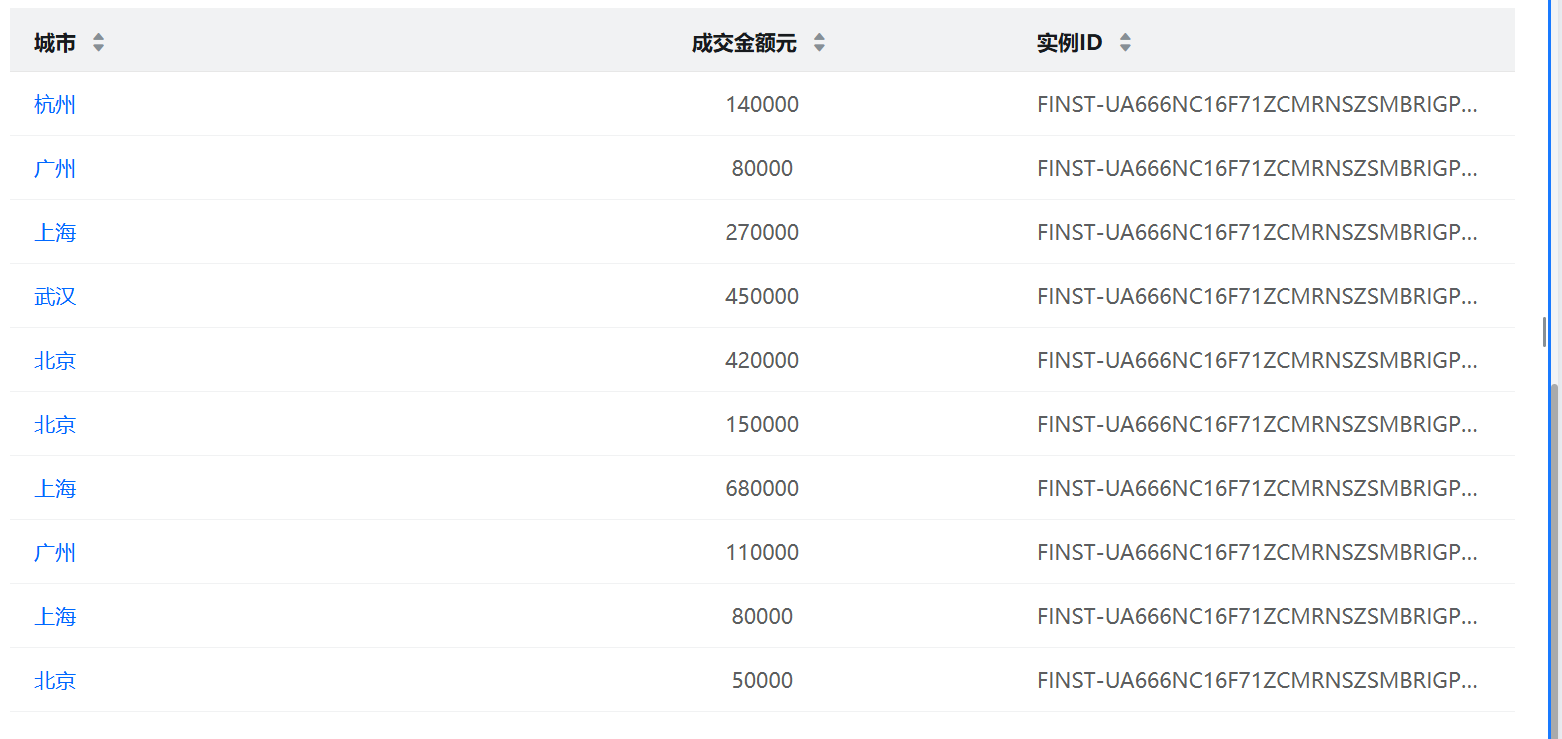Select the 上海 link in the 680000 row

click(x=55, y=488)
